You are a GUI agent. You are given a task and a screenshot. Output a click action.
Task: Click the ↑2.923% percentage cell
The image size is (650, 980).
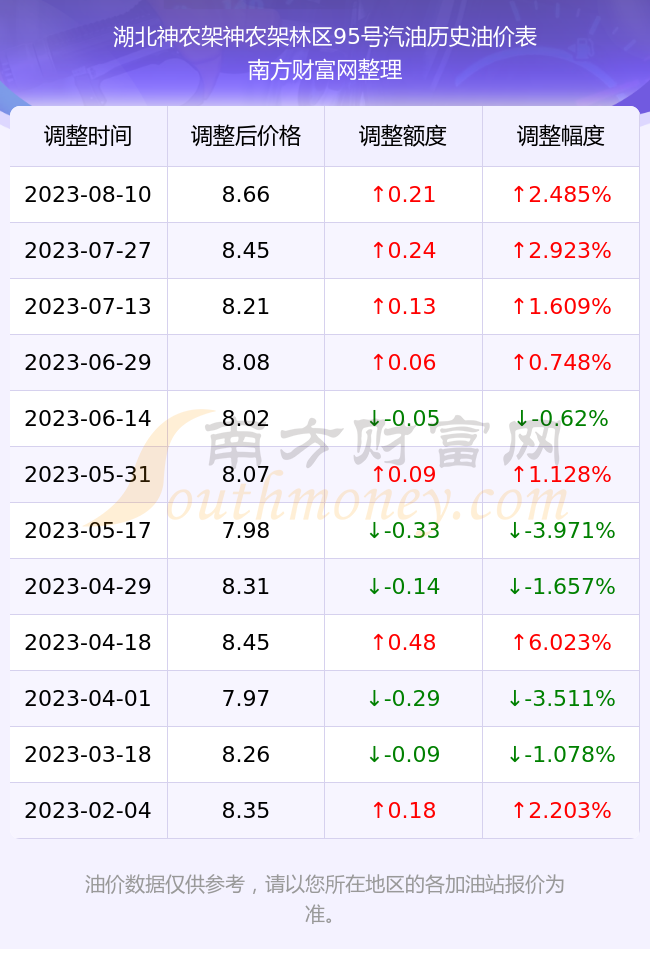[x=561, y=251]
